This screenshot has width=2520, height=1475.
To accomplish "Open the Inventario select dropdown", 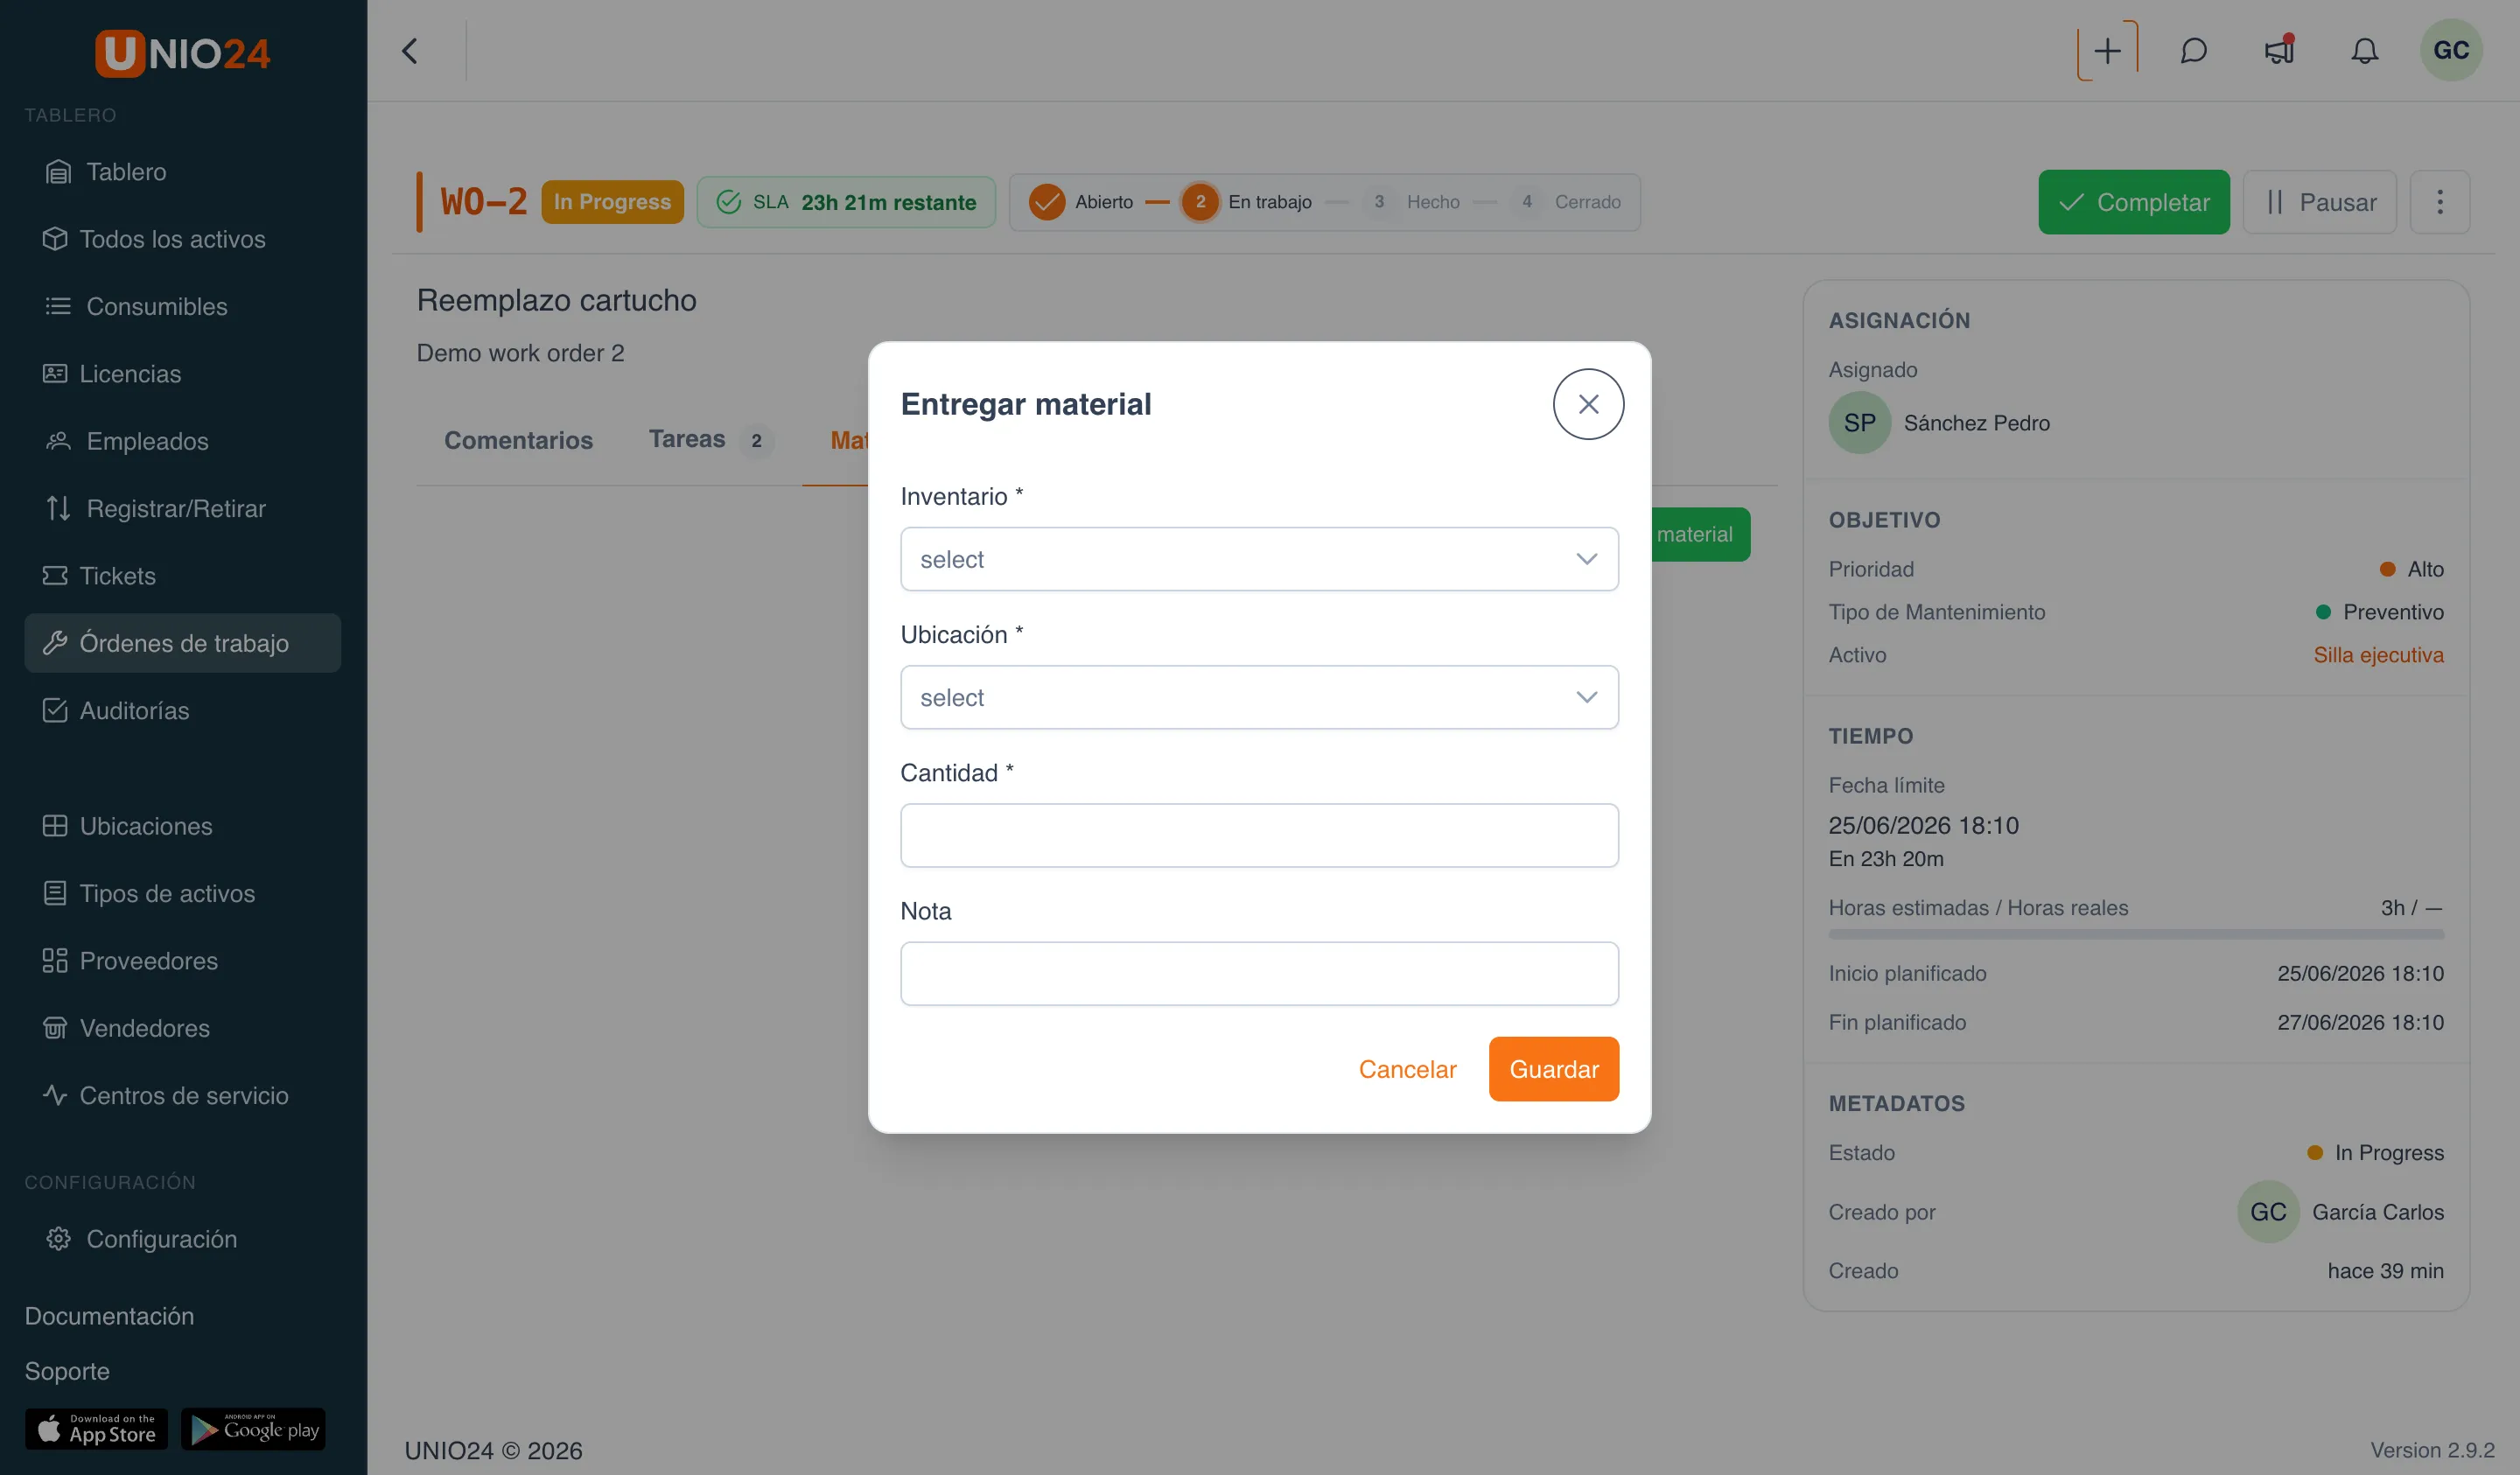I will click(x=1259, y=559).
